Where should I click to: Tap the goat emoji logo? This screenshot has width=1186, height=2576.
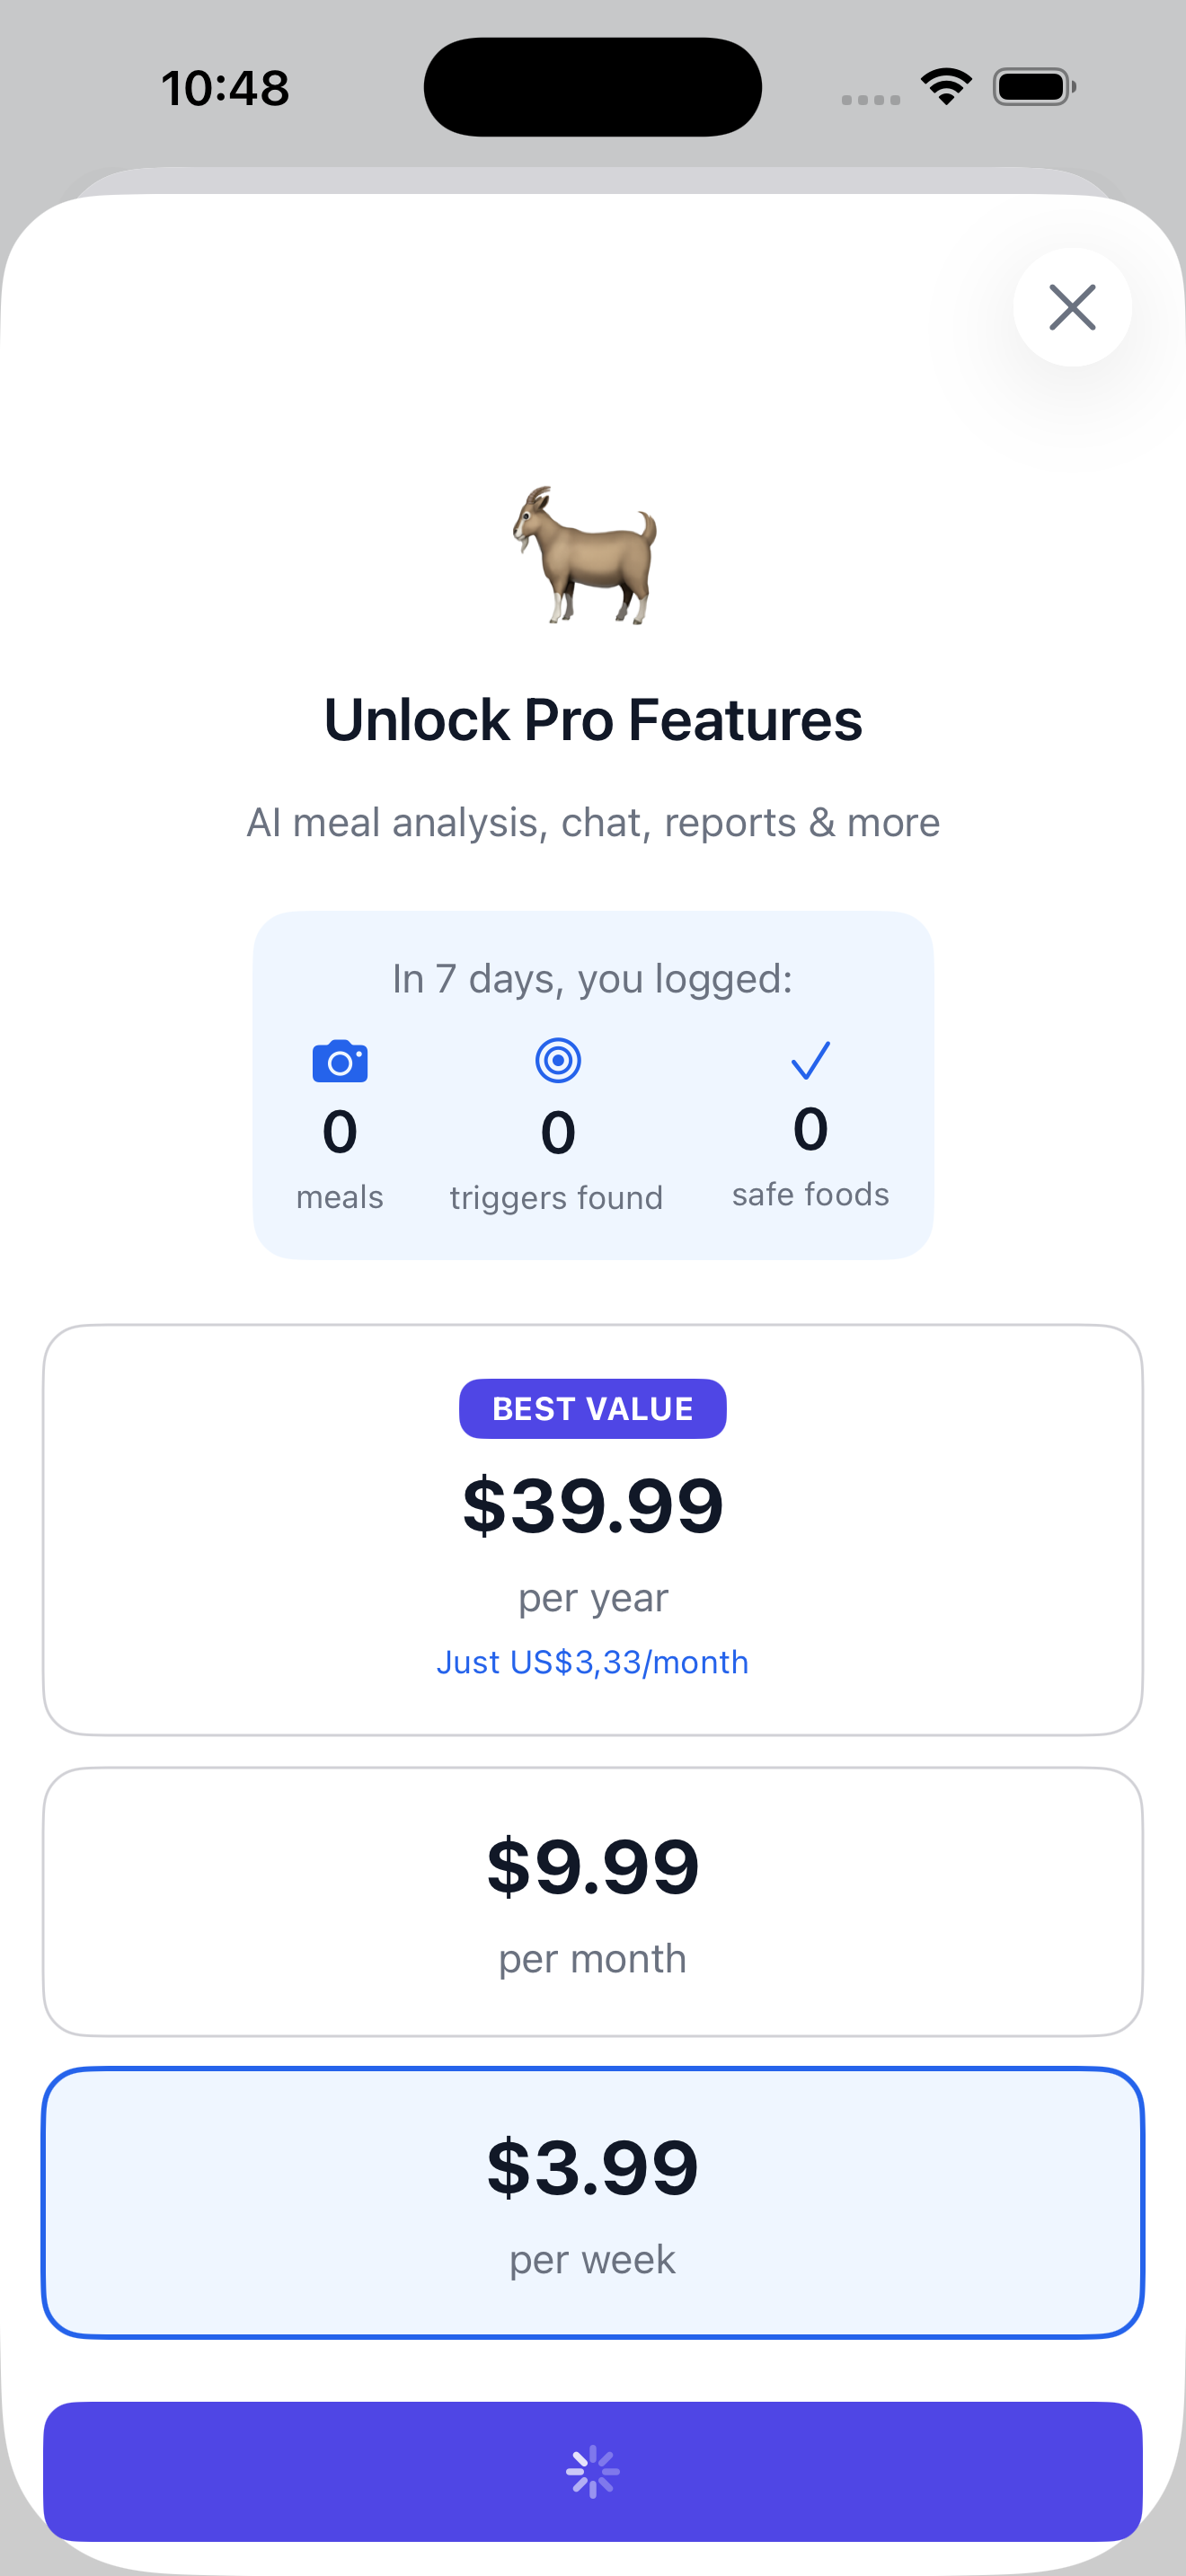pos(586,555)
